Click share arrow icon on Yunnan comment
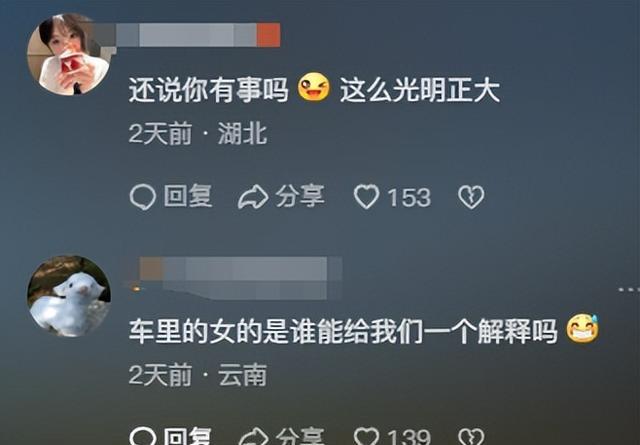The width and height of the screenshot is (640, 445). click(253, 436)
